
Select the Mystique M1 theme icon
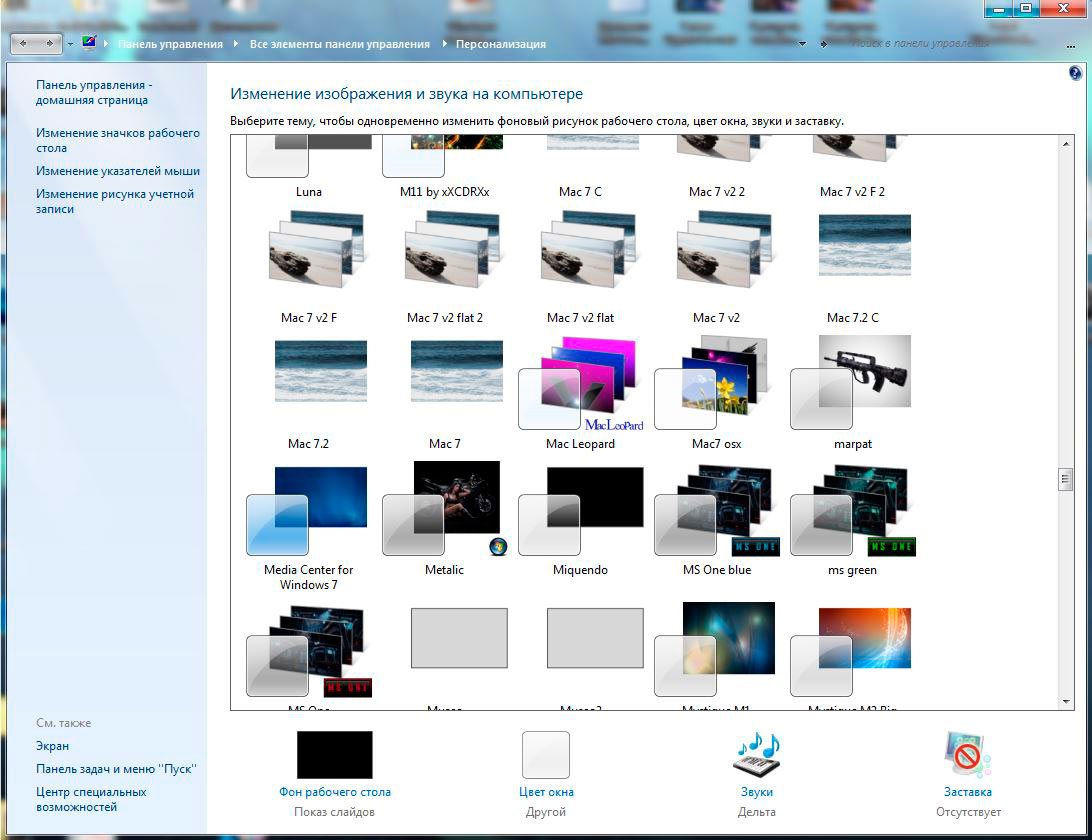click(715, 649)
